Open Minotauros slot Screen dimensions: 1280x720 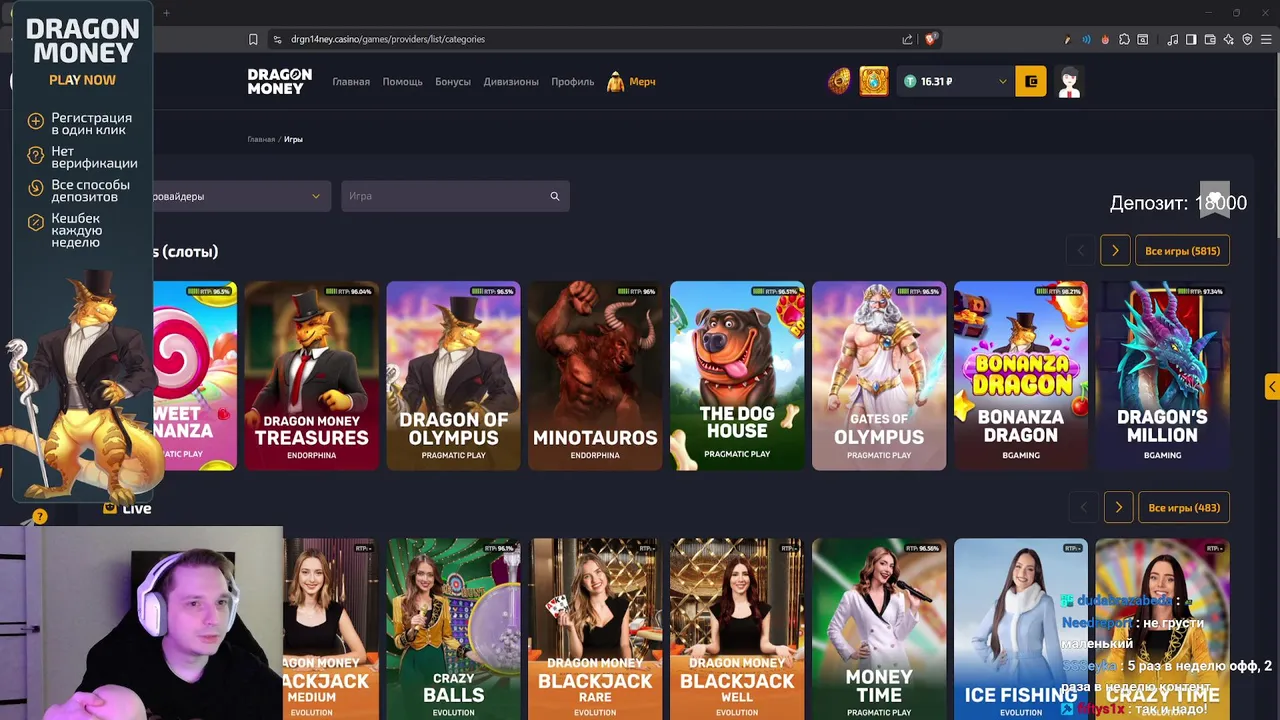coord(595,376)
